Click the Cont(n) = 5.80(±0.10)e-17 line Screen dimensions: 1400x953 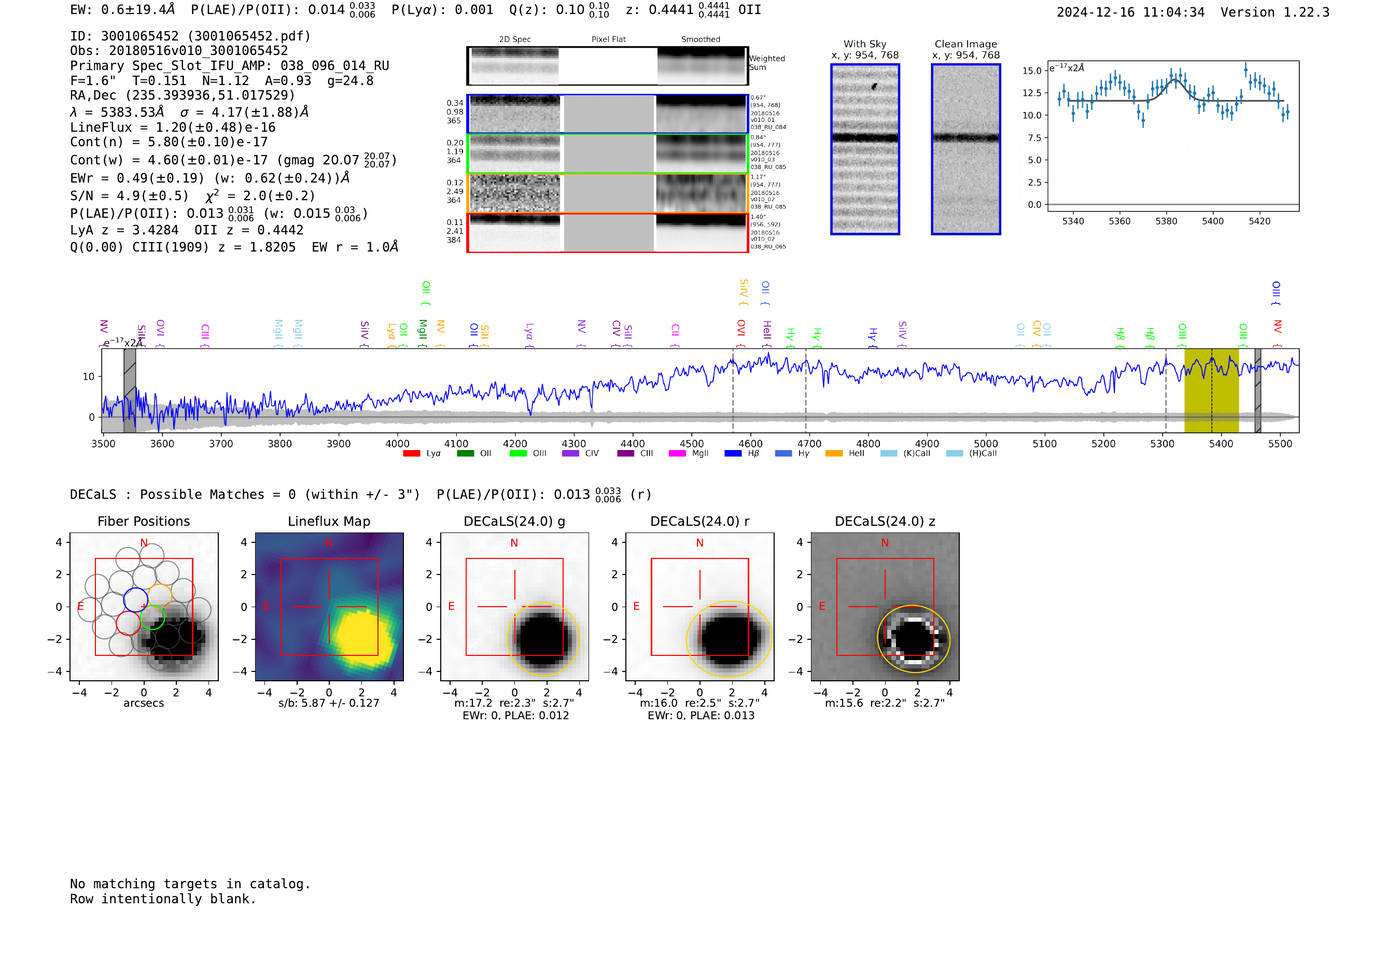169,142
